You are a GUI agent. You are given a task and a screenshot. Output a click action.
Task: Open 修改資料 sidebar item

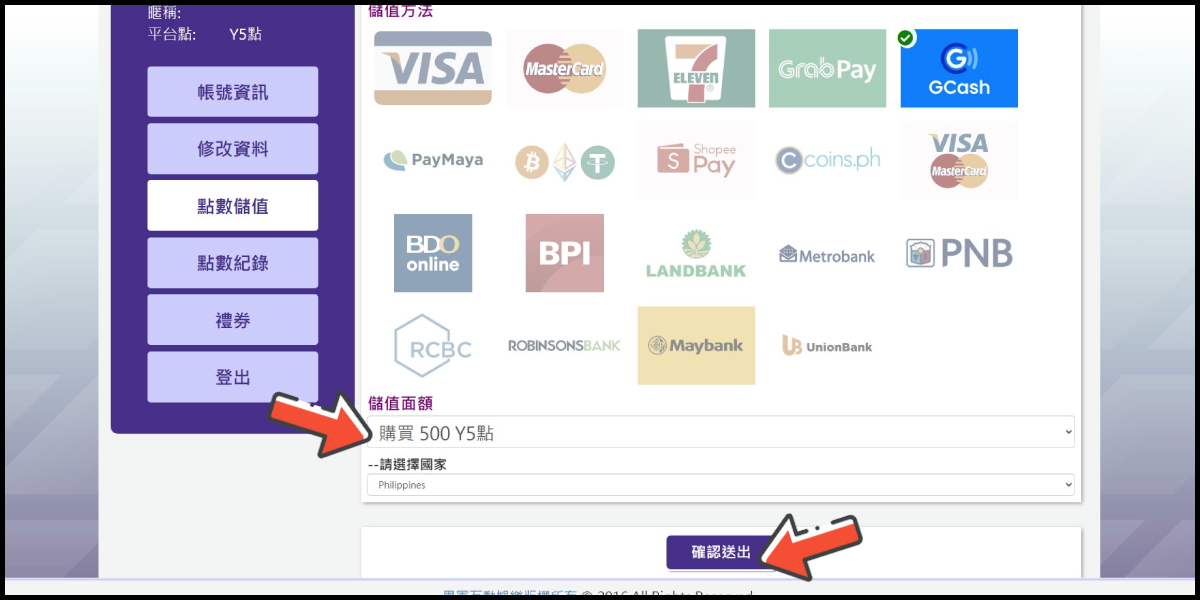coord(233,149)
